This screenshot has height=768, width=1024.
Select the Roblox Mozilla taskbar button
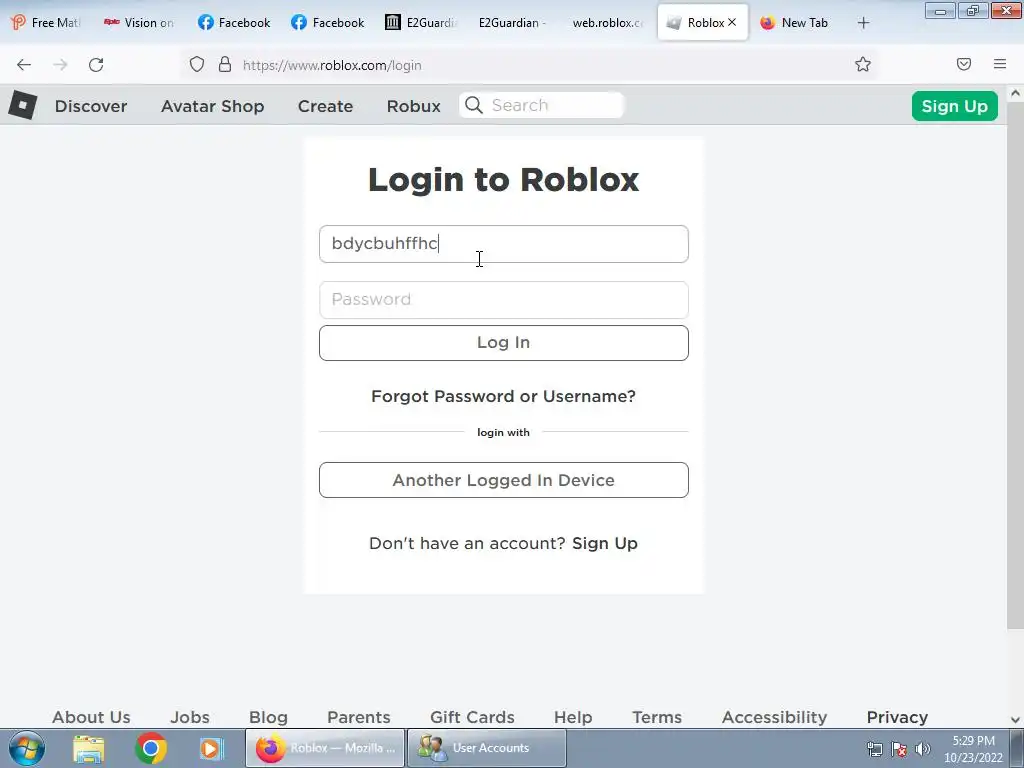[325, 748]
